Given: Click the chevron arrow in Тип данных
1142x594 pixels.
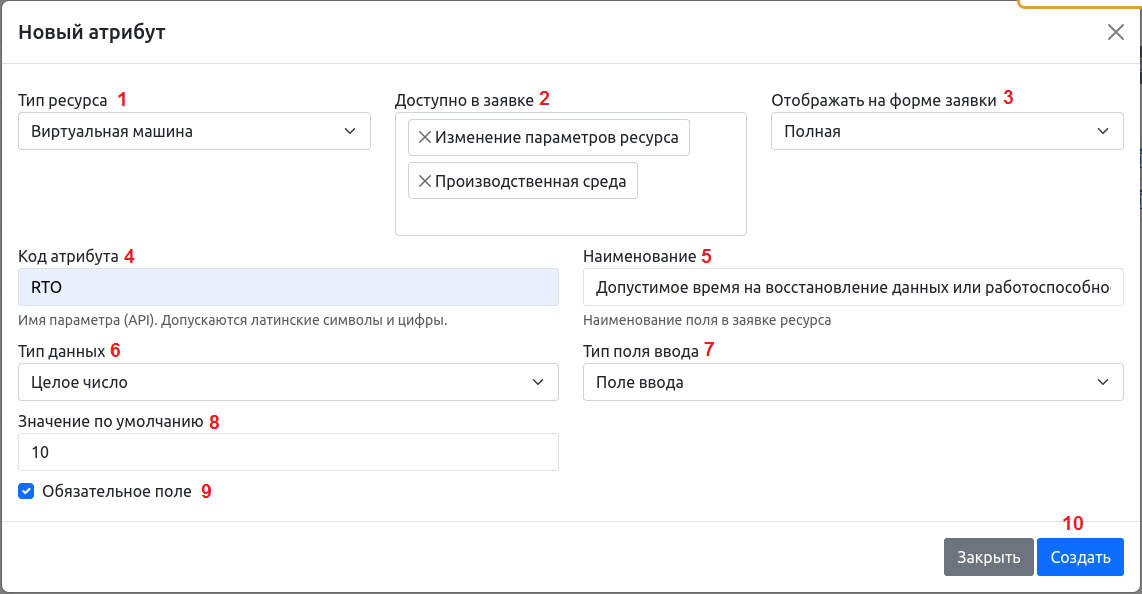Looking at the screenshot, I should 539,382.
